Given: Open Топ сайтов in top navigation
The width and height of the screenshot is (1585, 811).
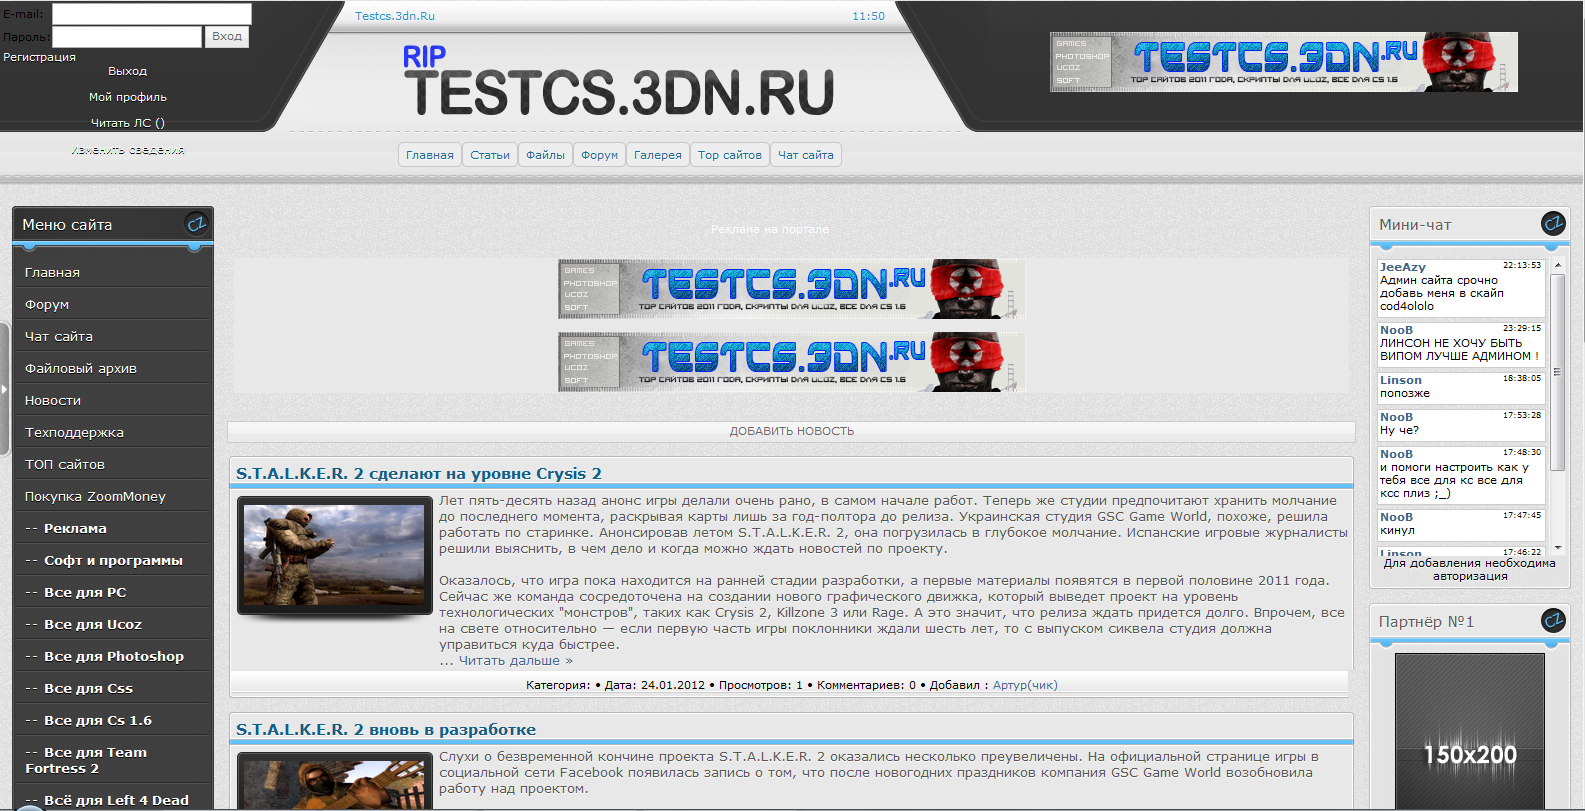Looking at the screenshot, I should coord(730,155).
